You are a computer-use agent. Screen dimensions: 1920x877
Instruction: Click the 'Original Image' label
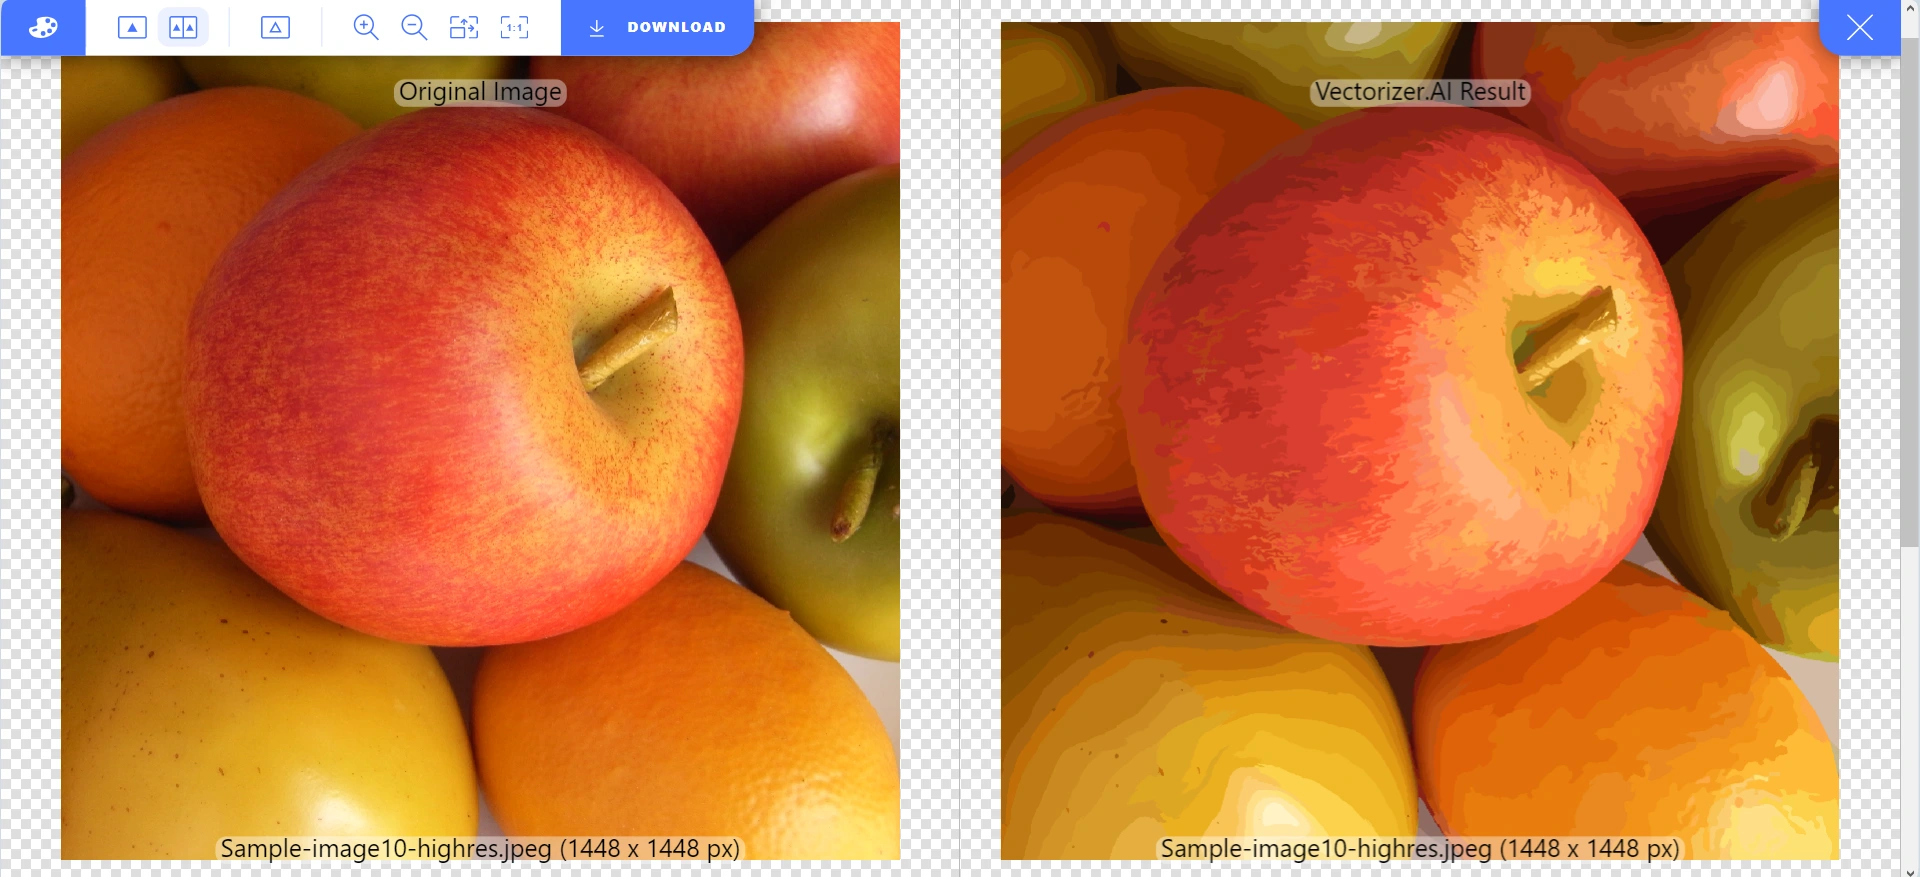(x=480, y=92)
